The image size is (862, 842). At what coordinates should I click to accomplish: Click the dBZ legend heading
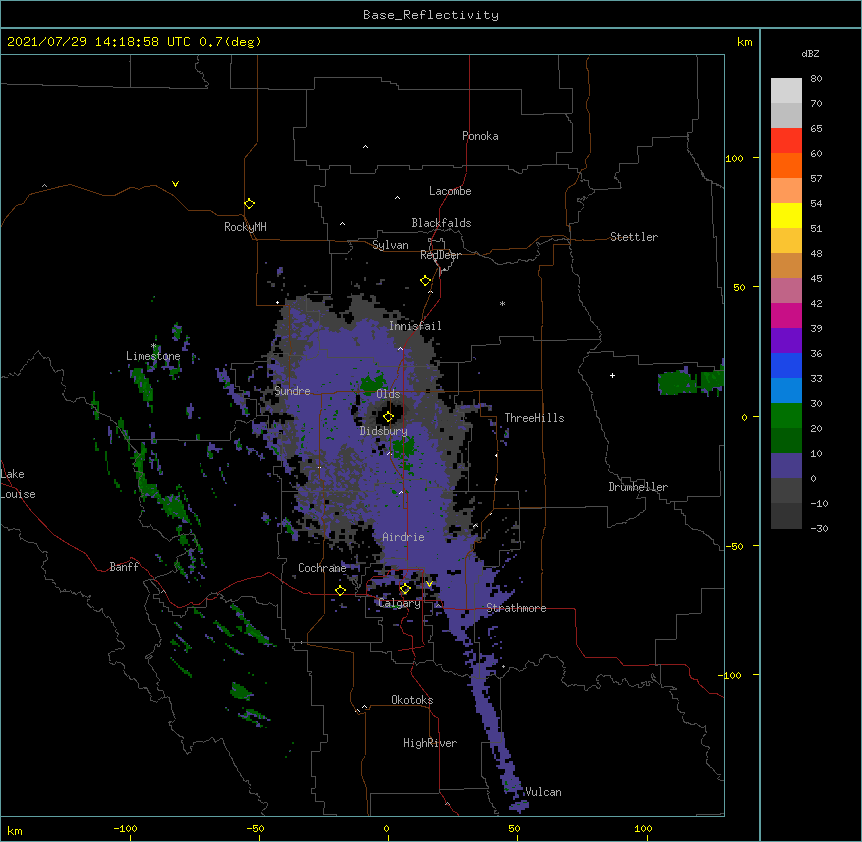pos(810,54)
